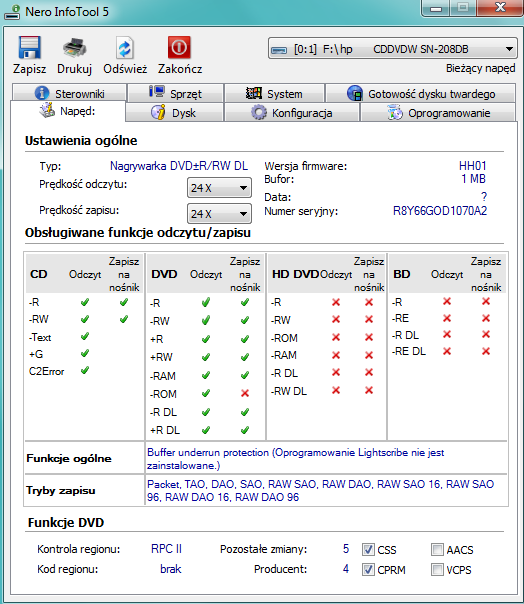Click the Gotowość dysku twardego globe icon
Screen dimensions: 524x604
355,93
